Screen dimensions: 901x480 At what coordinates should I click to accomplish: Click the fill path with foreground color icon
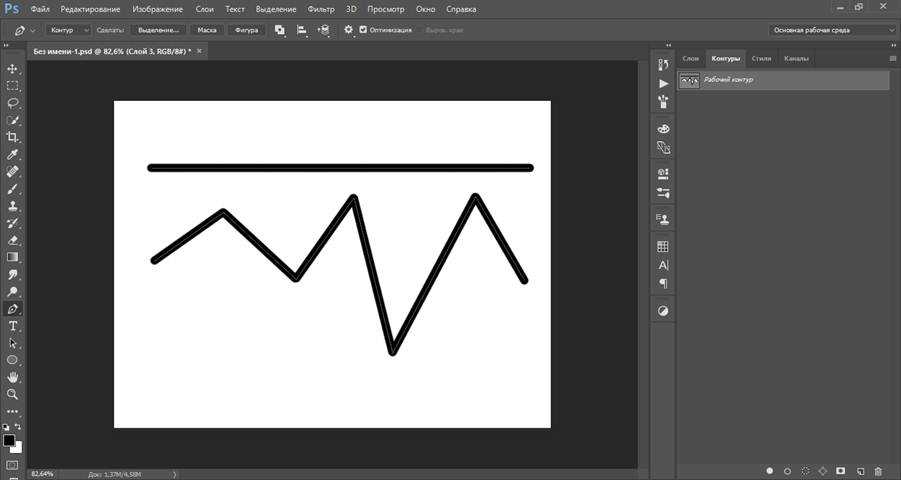pyautogui.click(x=769, y=470)
